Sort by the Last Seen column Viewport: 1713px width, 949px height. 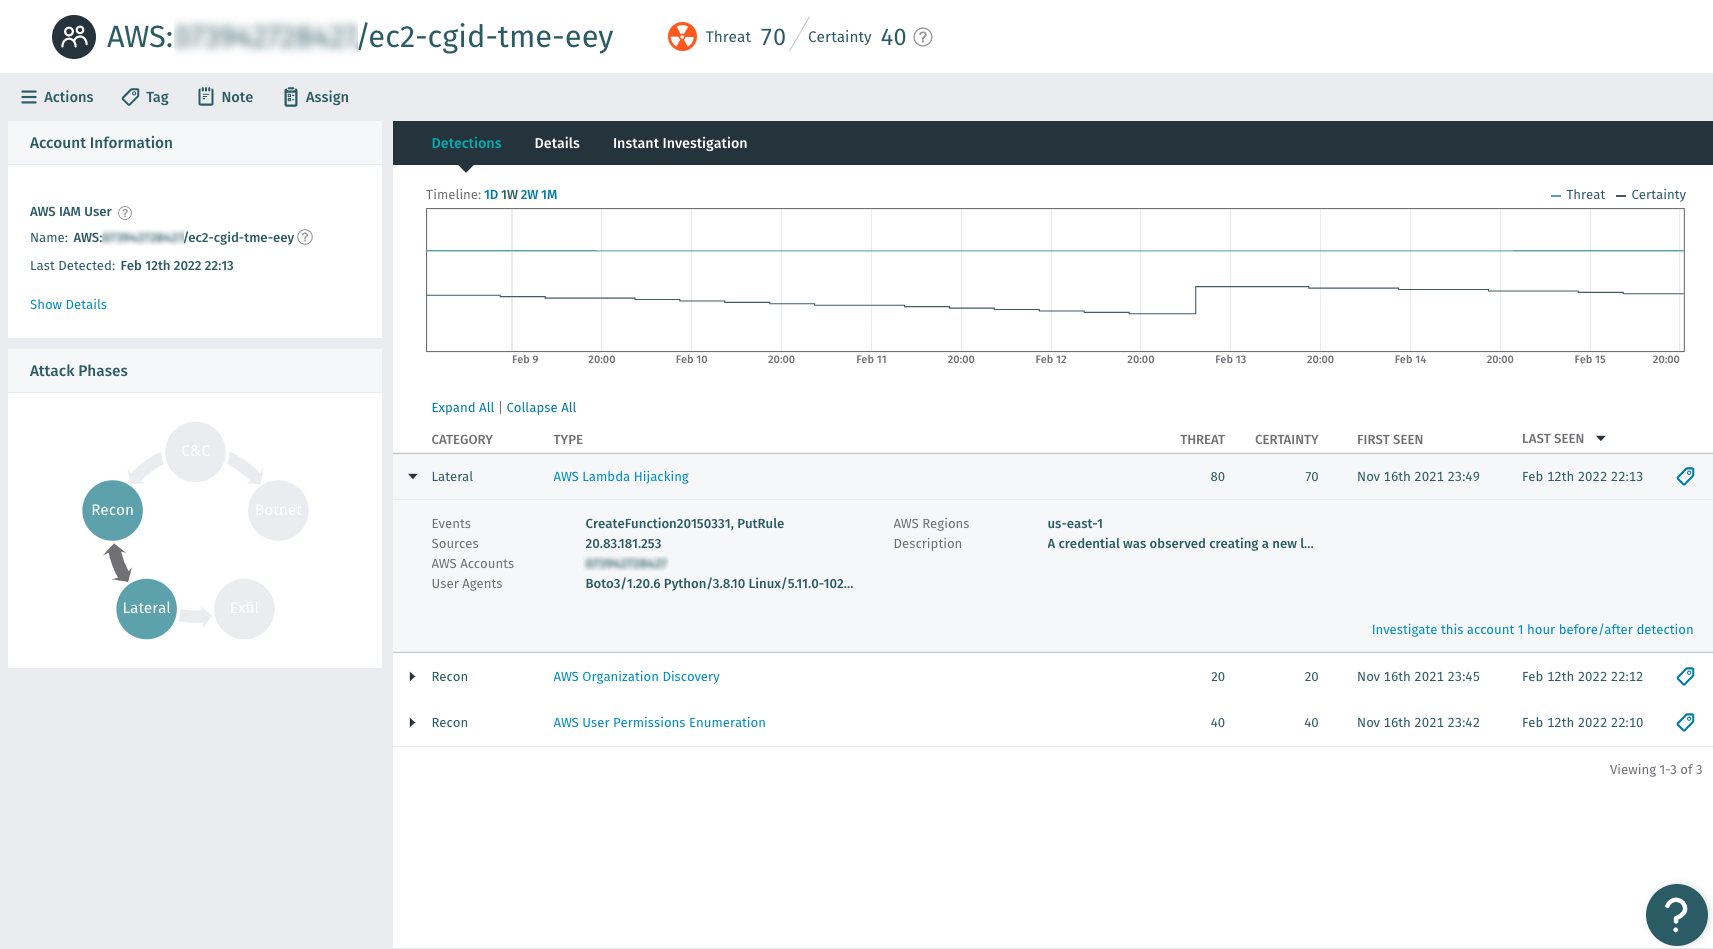click(x=1563, y=439)
